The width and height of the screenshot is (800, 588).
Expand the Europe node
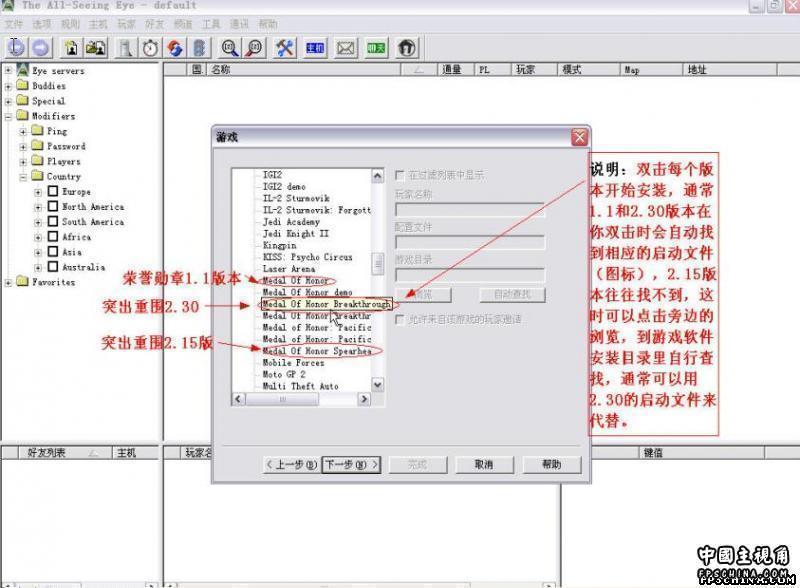pos(38,192)
